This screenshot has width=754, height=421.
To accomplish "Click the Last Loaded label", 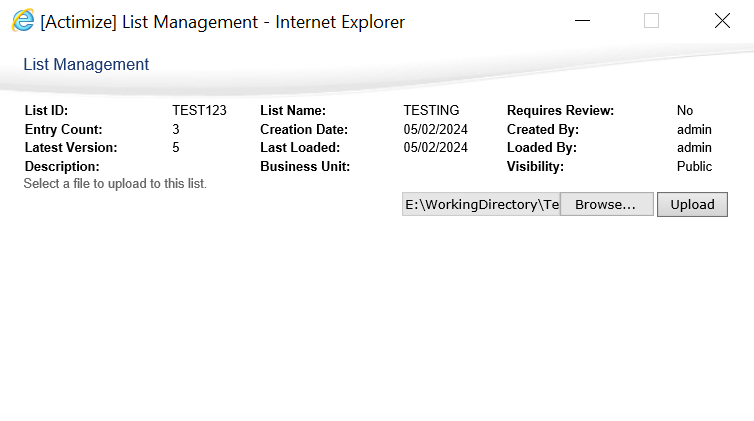I will point(300,148).
